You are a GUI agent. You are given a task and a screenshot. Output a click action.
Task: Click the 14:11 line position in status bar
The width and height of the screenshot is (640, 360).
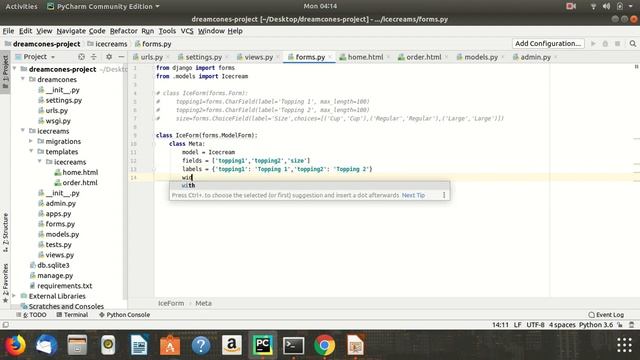500,325
